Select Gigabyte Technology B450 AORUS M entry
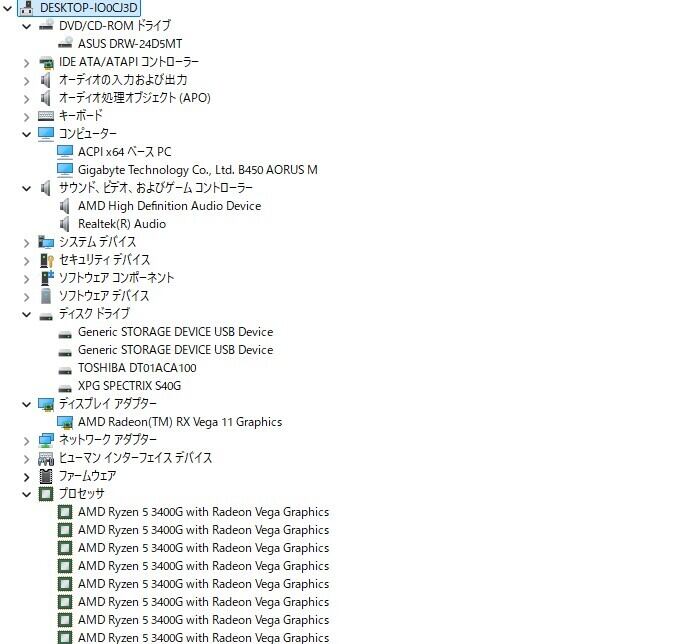 pos(198,170)
